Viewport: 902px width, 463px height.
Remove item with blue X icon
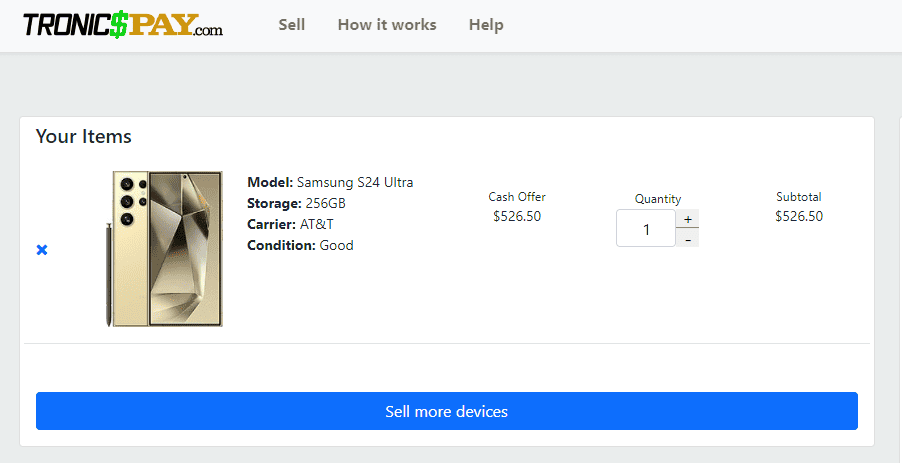pyautogui.click(x=42, y=250)
